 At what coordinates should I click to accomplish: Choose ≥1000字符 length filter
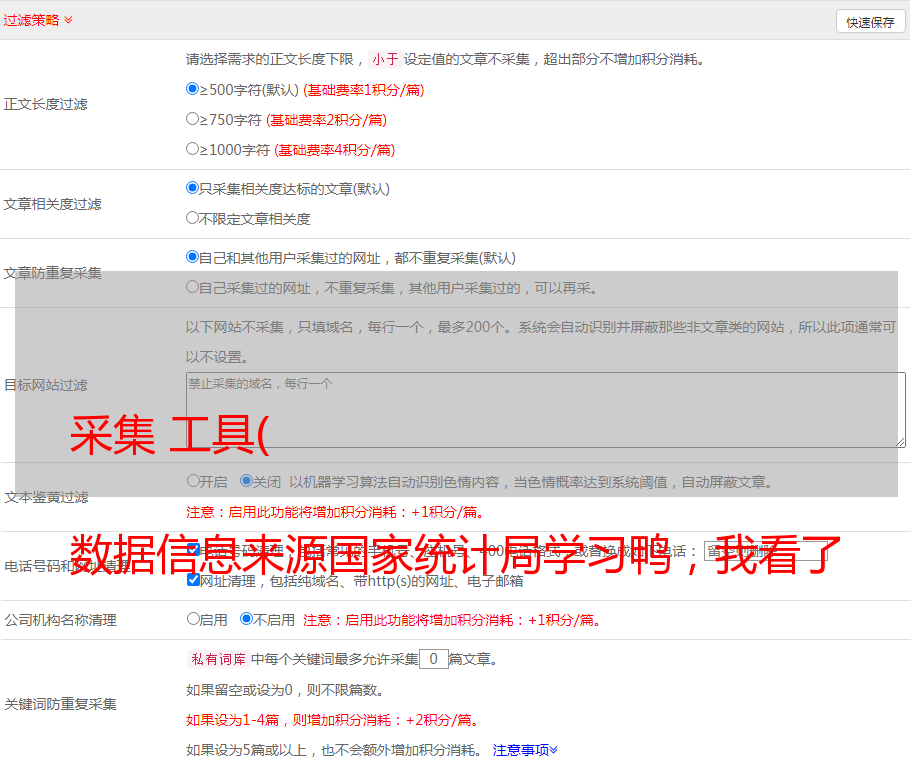pos(193,149)
